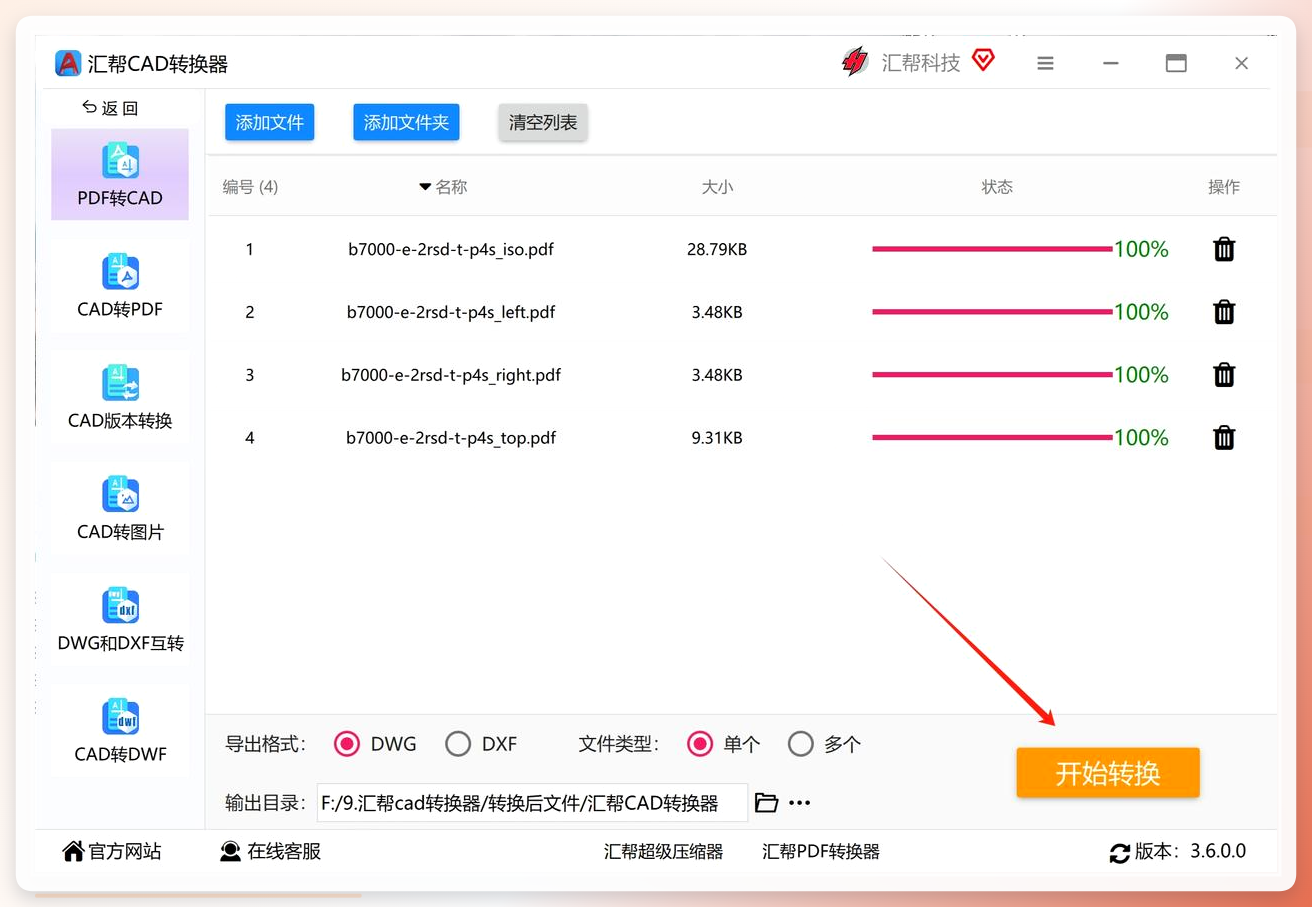
Task: Click the version refresh icon
Action: (1120, 853)
